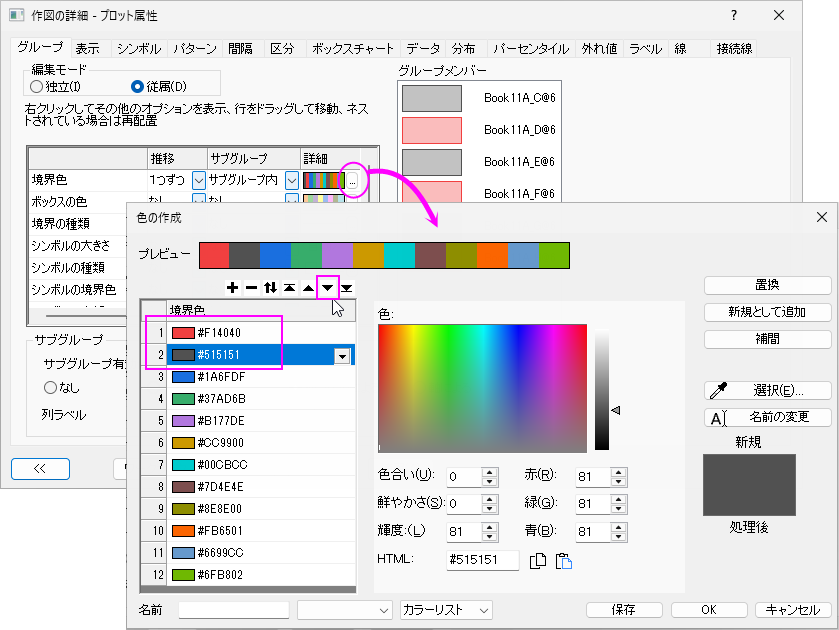
Task: Close the 色の作成 dialog
Action: [x=822, y=217]
